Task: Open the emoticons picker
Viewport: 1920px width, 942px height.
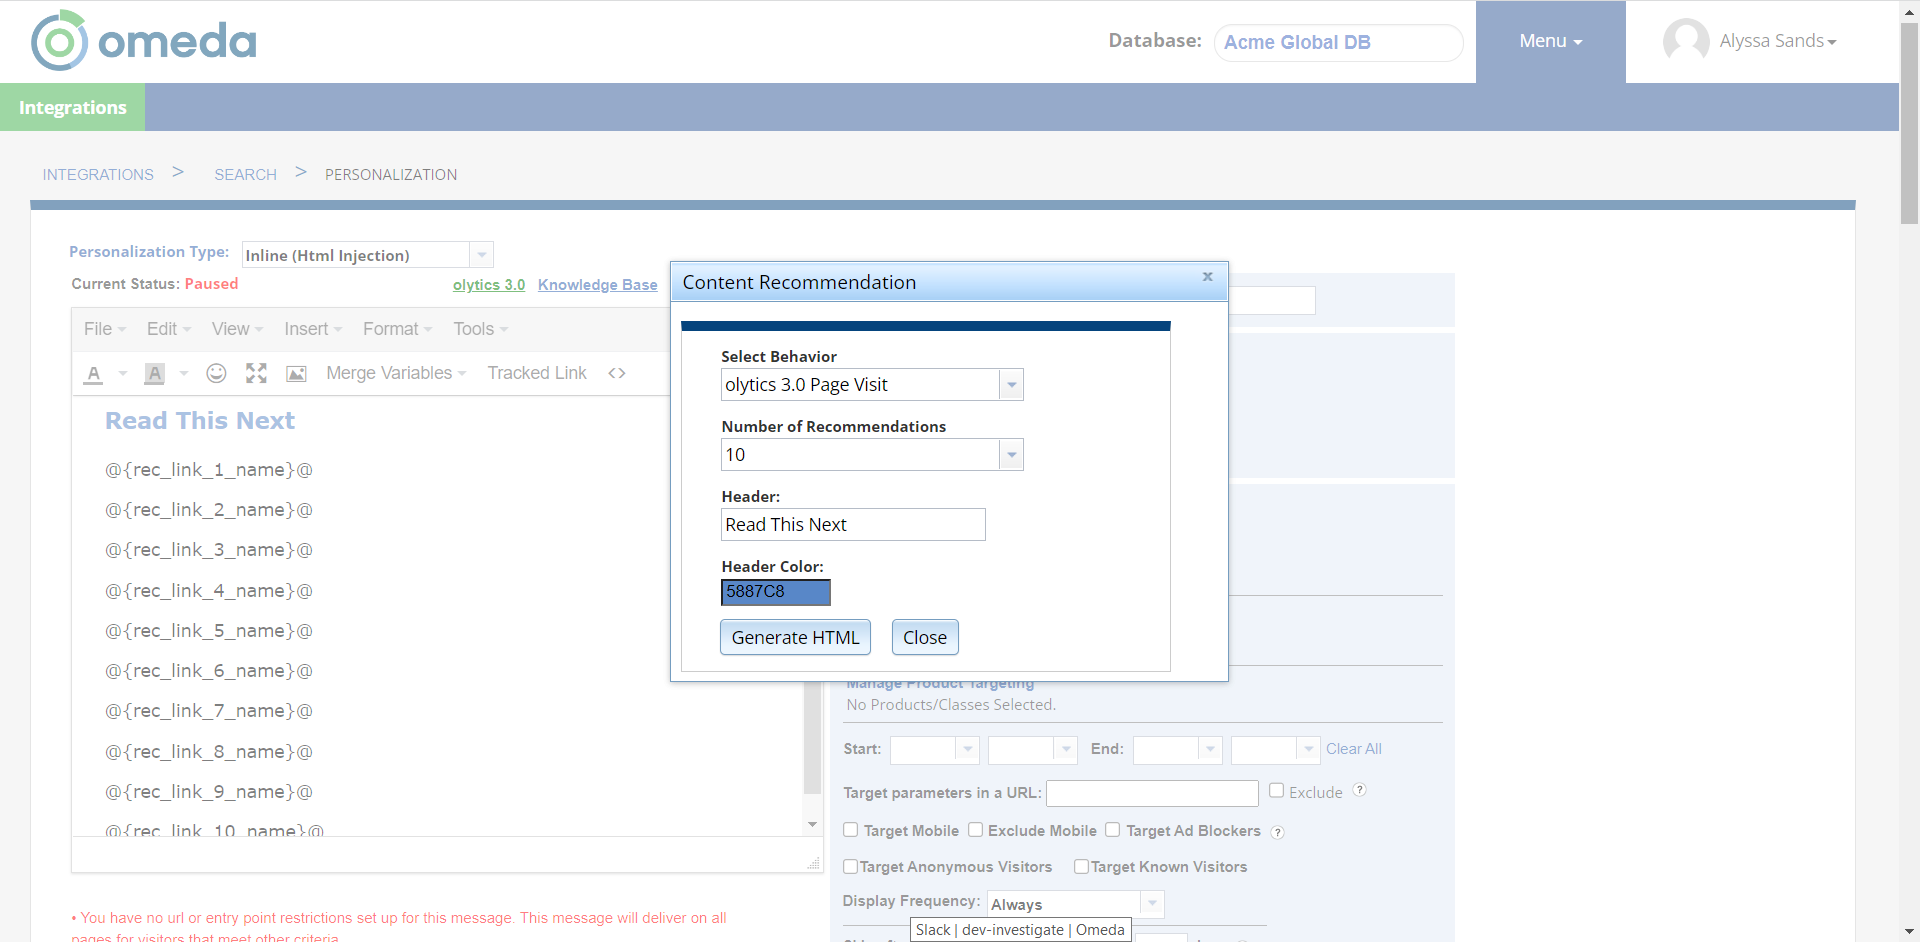Action: point(216,373)
